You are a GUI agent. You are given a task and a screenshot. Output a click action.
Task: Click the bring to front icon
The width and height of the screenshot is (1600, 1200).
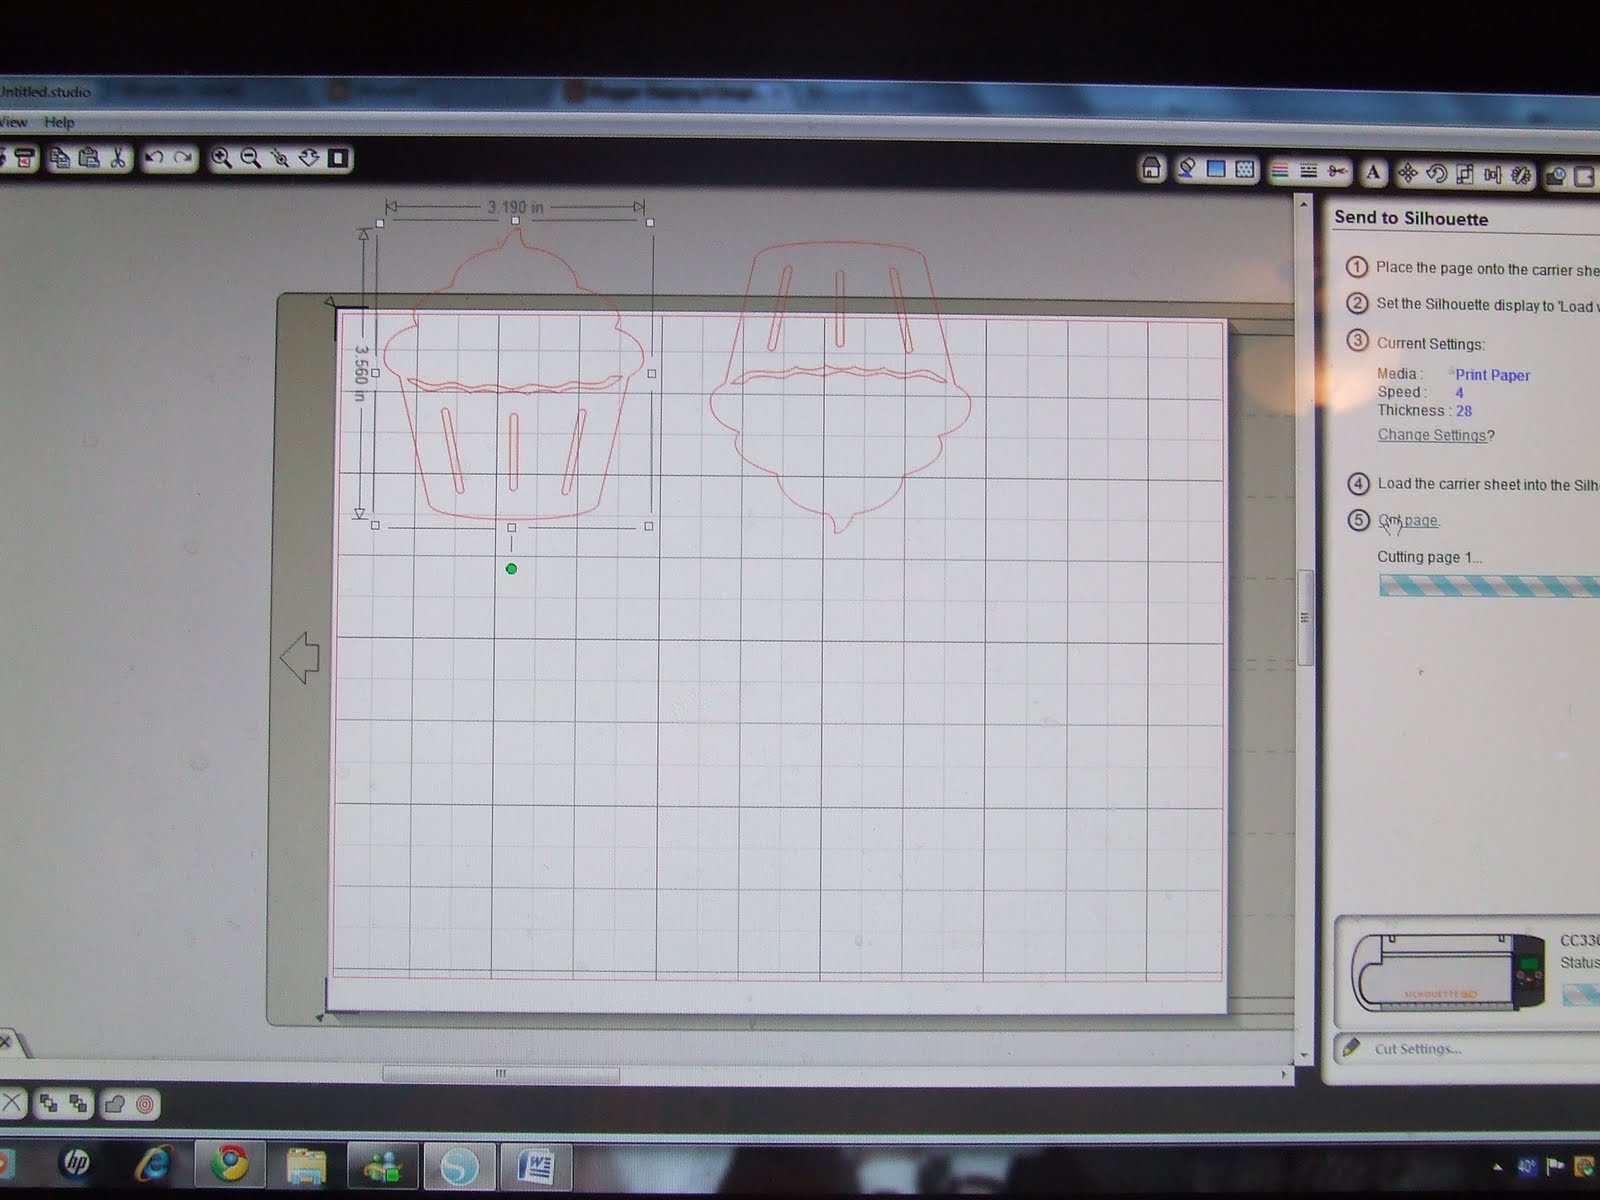click(48, 1103)
